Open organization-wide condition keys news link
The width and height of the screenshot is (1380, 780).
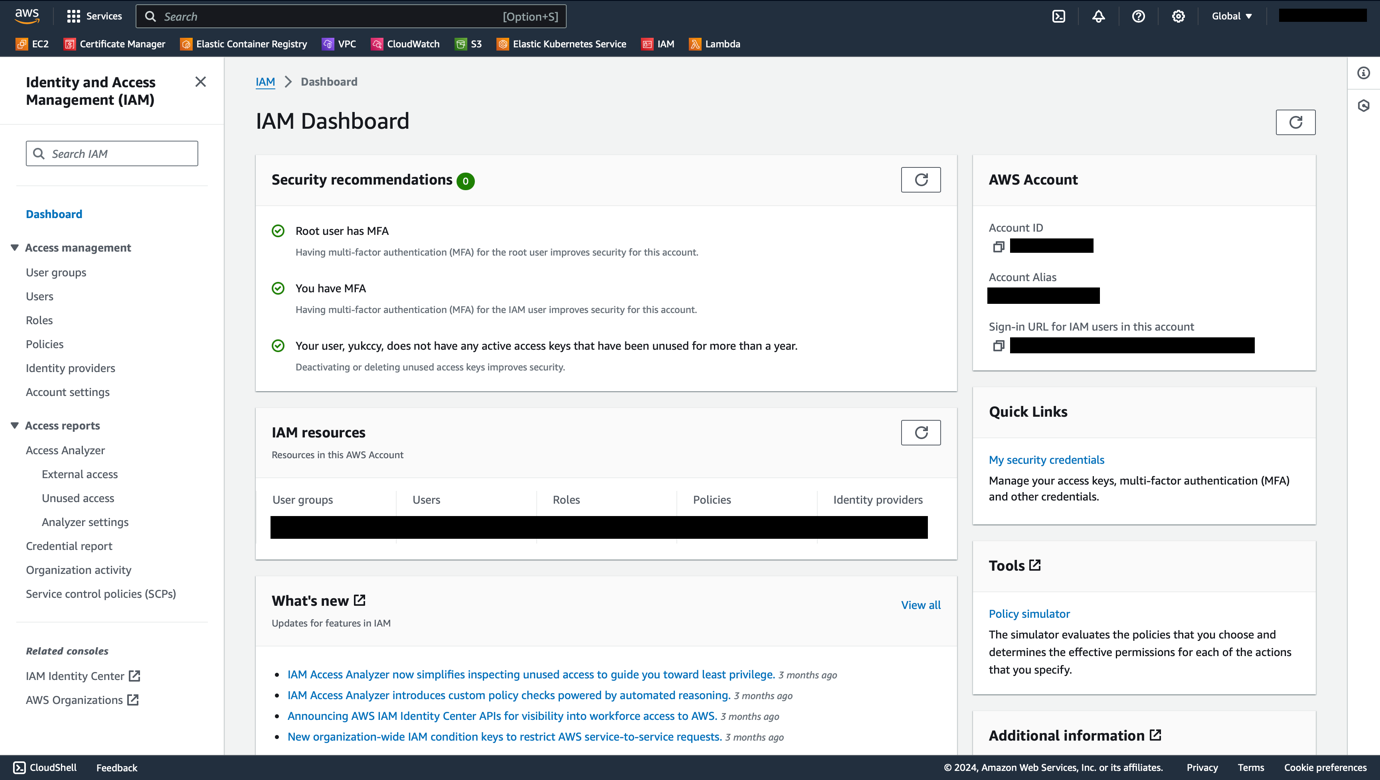click(x=504, y=737)
